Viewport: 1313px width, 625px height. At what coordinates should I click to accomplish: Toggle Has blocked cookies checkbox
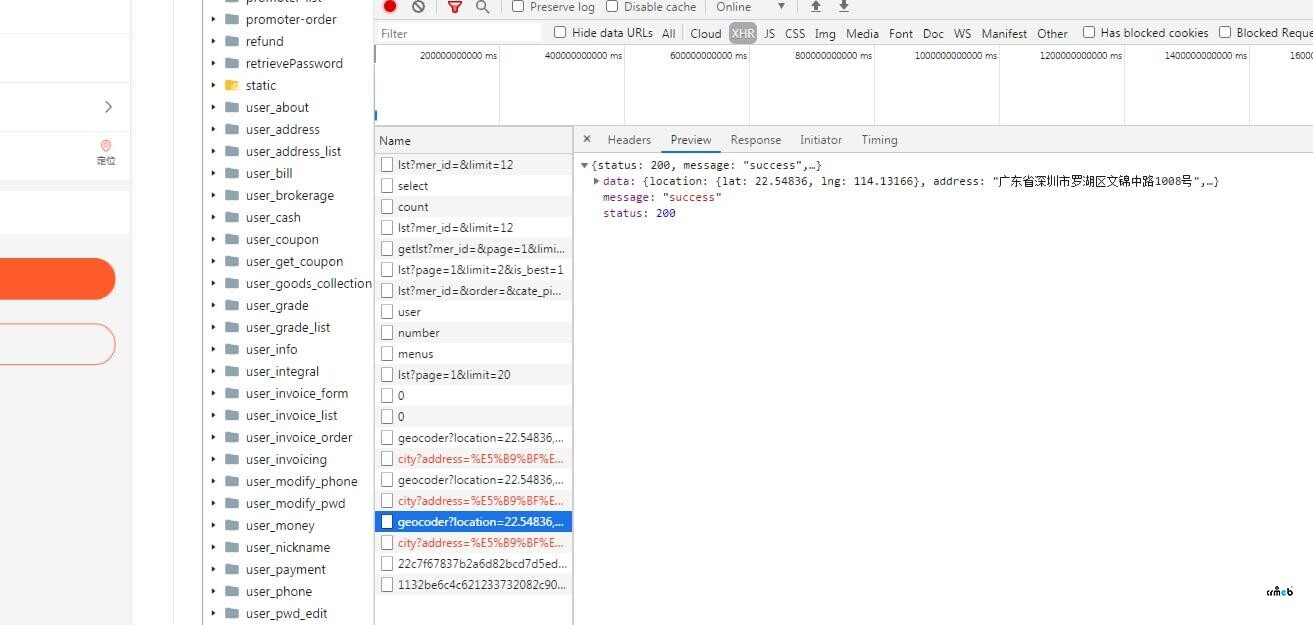[x=1089, y=32]
